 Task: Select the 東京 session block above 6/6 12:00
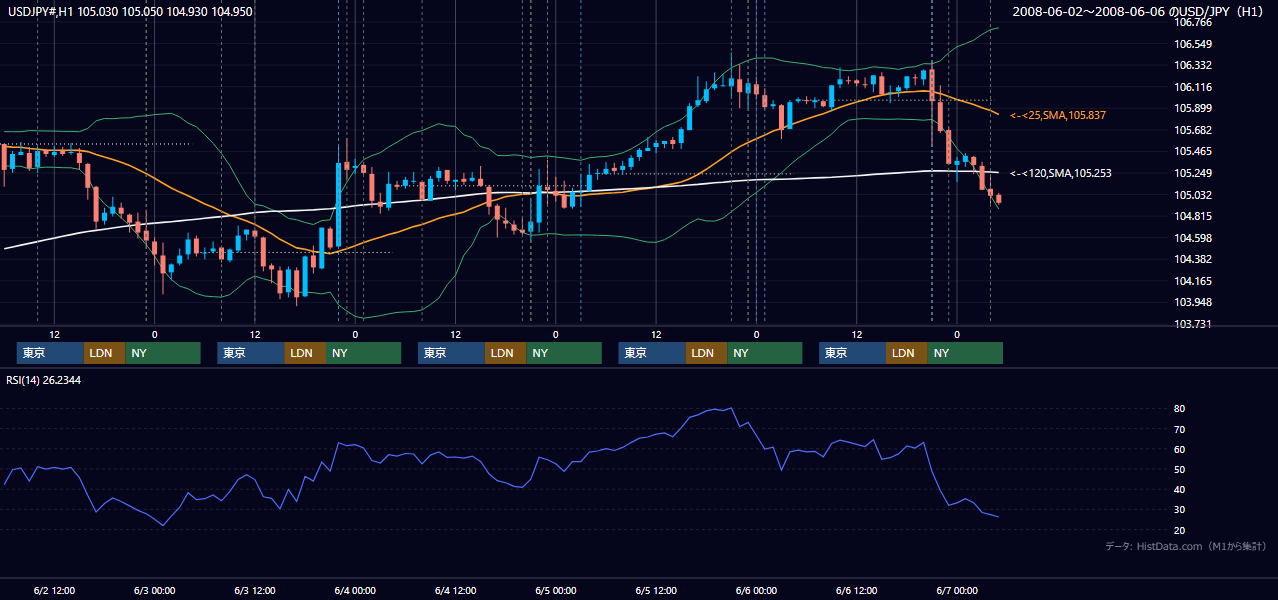(x=852, y=353)
